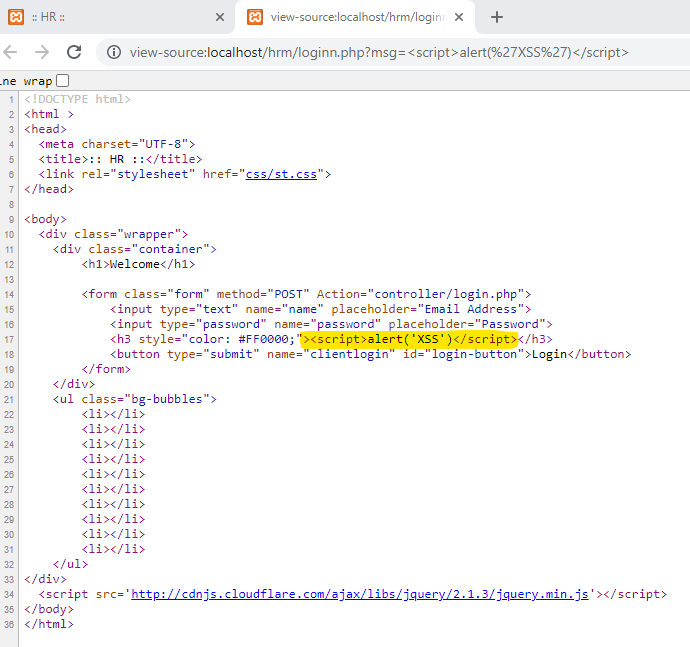Click the browser back arrow
Screen dimensions: 690x647
pyautogui.click(x=10, y=52)
